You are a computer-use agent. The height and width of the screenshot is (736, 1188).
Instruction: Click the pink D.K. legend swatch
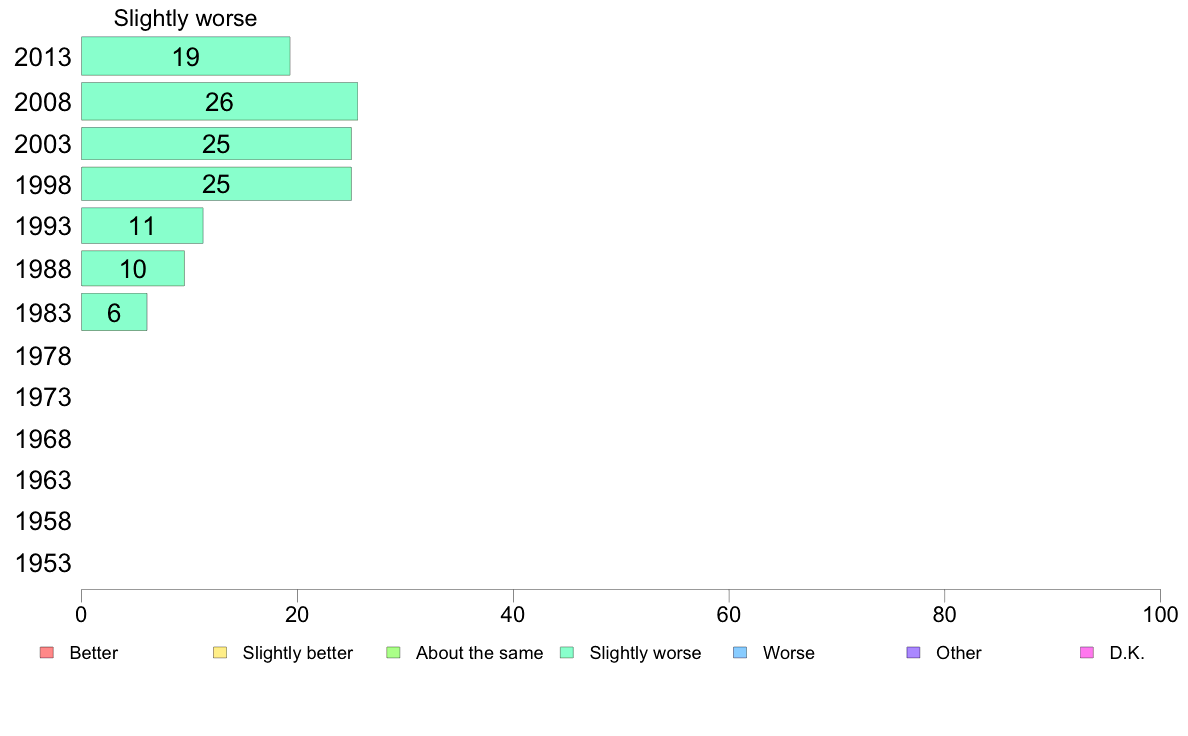point(1087,653)
